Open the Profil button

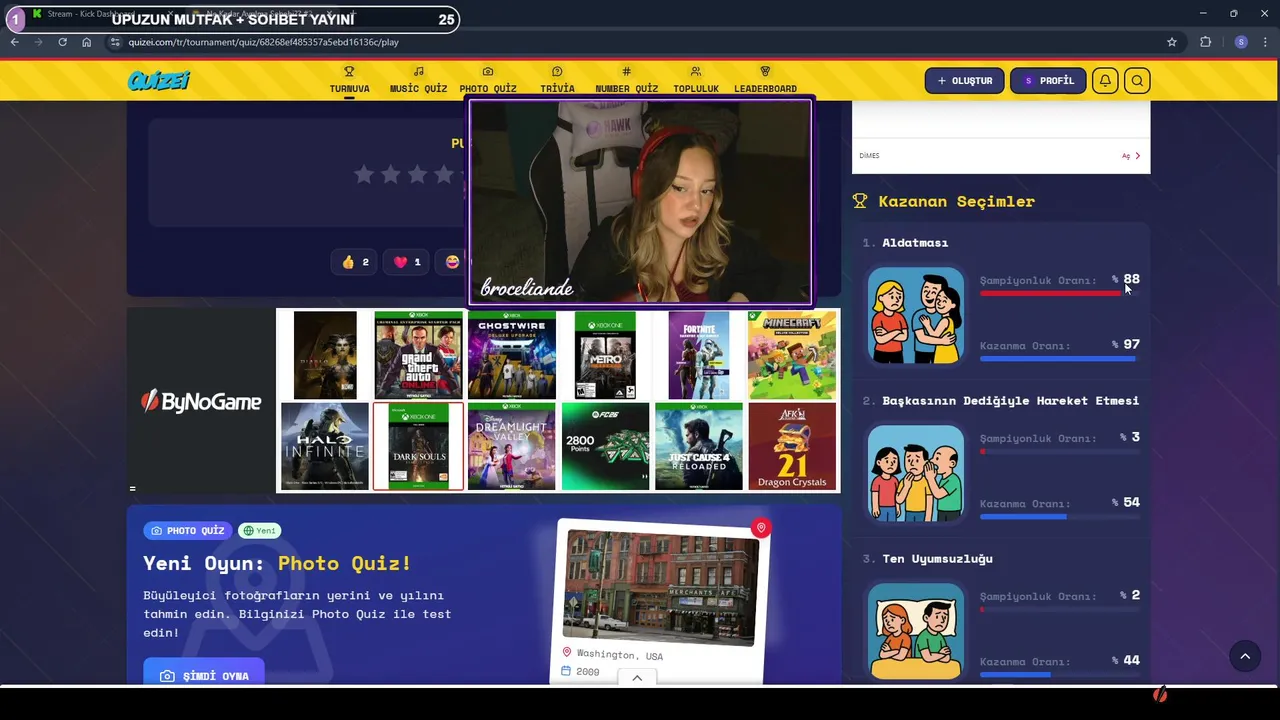(1048, 81)
